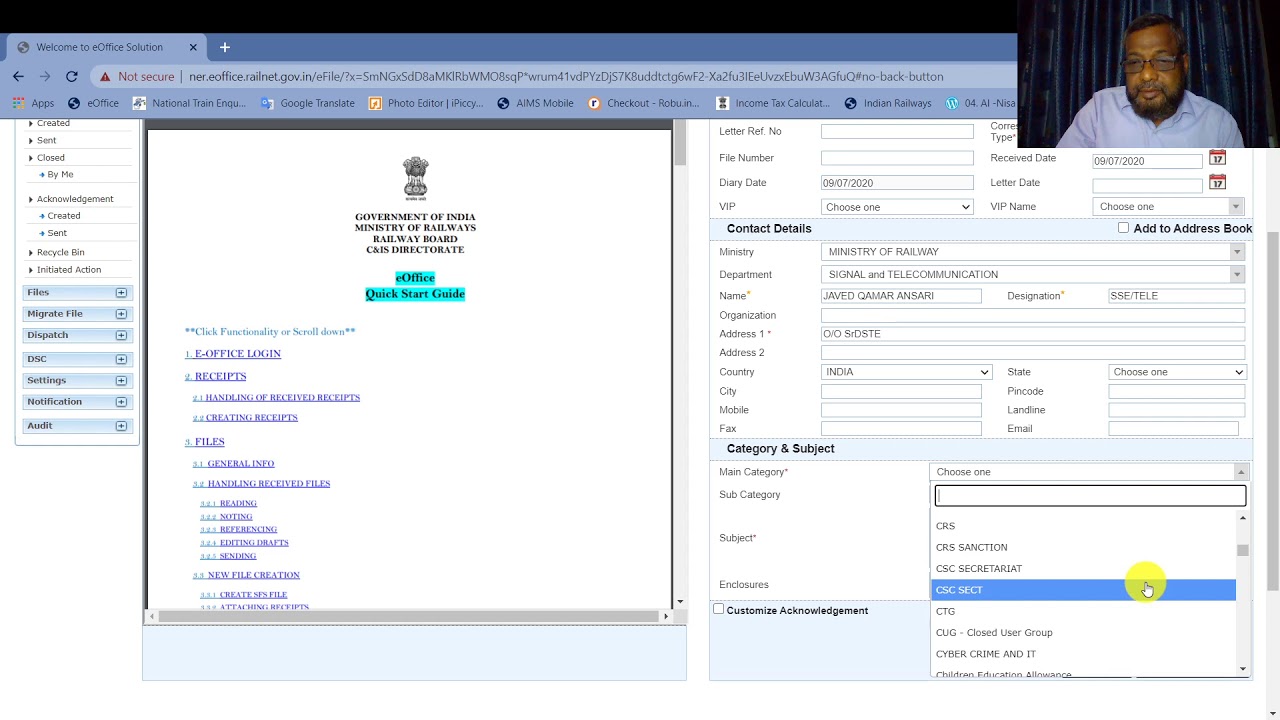
Task: Click the File Number field
Action: [897, 158]
